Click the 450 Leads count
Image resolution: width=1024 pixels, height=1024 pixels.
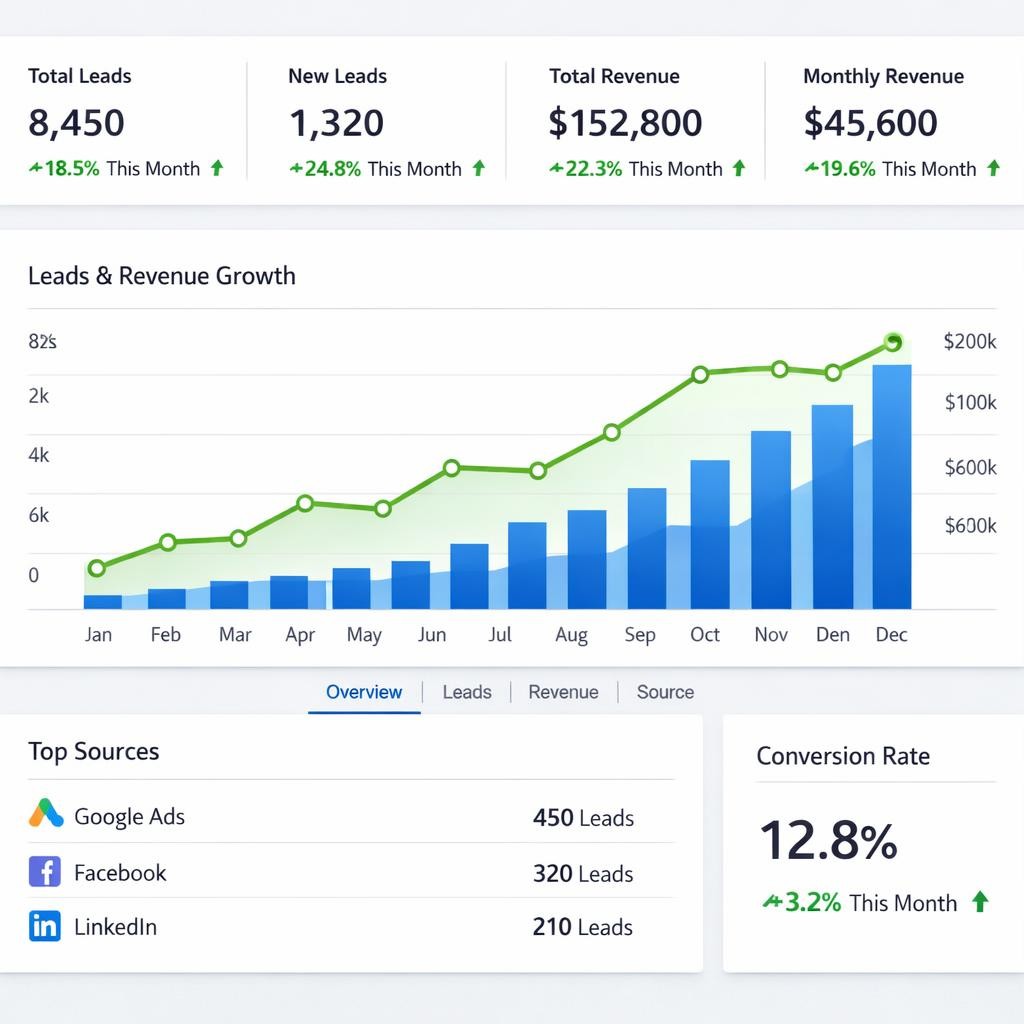[583, 818]
